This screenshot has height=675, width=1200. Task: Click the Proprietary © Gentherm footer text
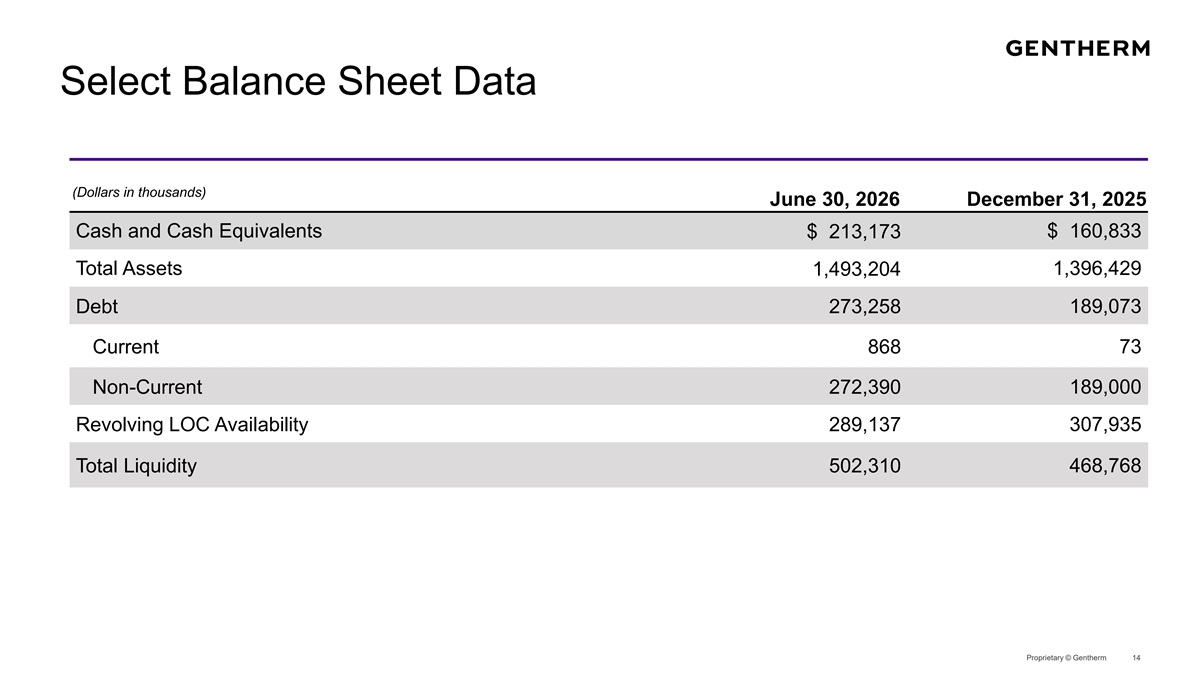pos(1066,657)
